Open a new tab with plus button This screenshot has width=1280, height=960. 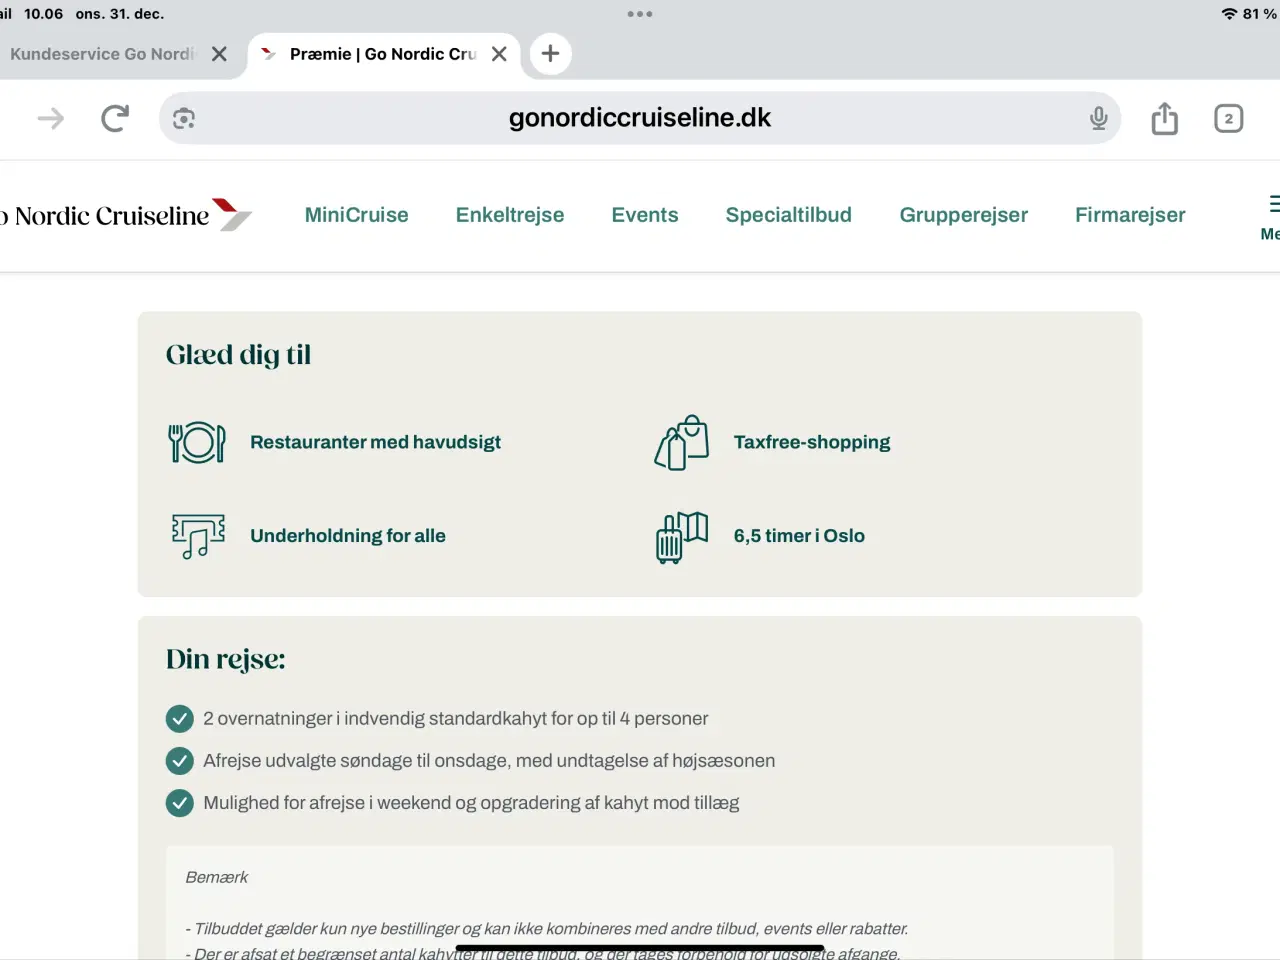tap(550, 54)
